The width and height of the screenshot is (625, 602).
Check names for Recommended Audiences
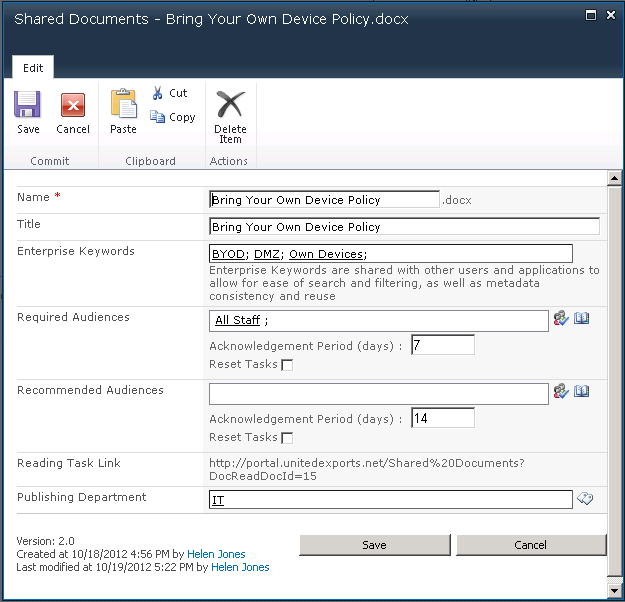[x=561, y=391]
